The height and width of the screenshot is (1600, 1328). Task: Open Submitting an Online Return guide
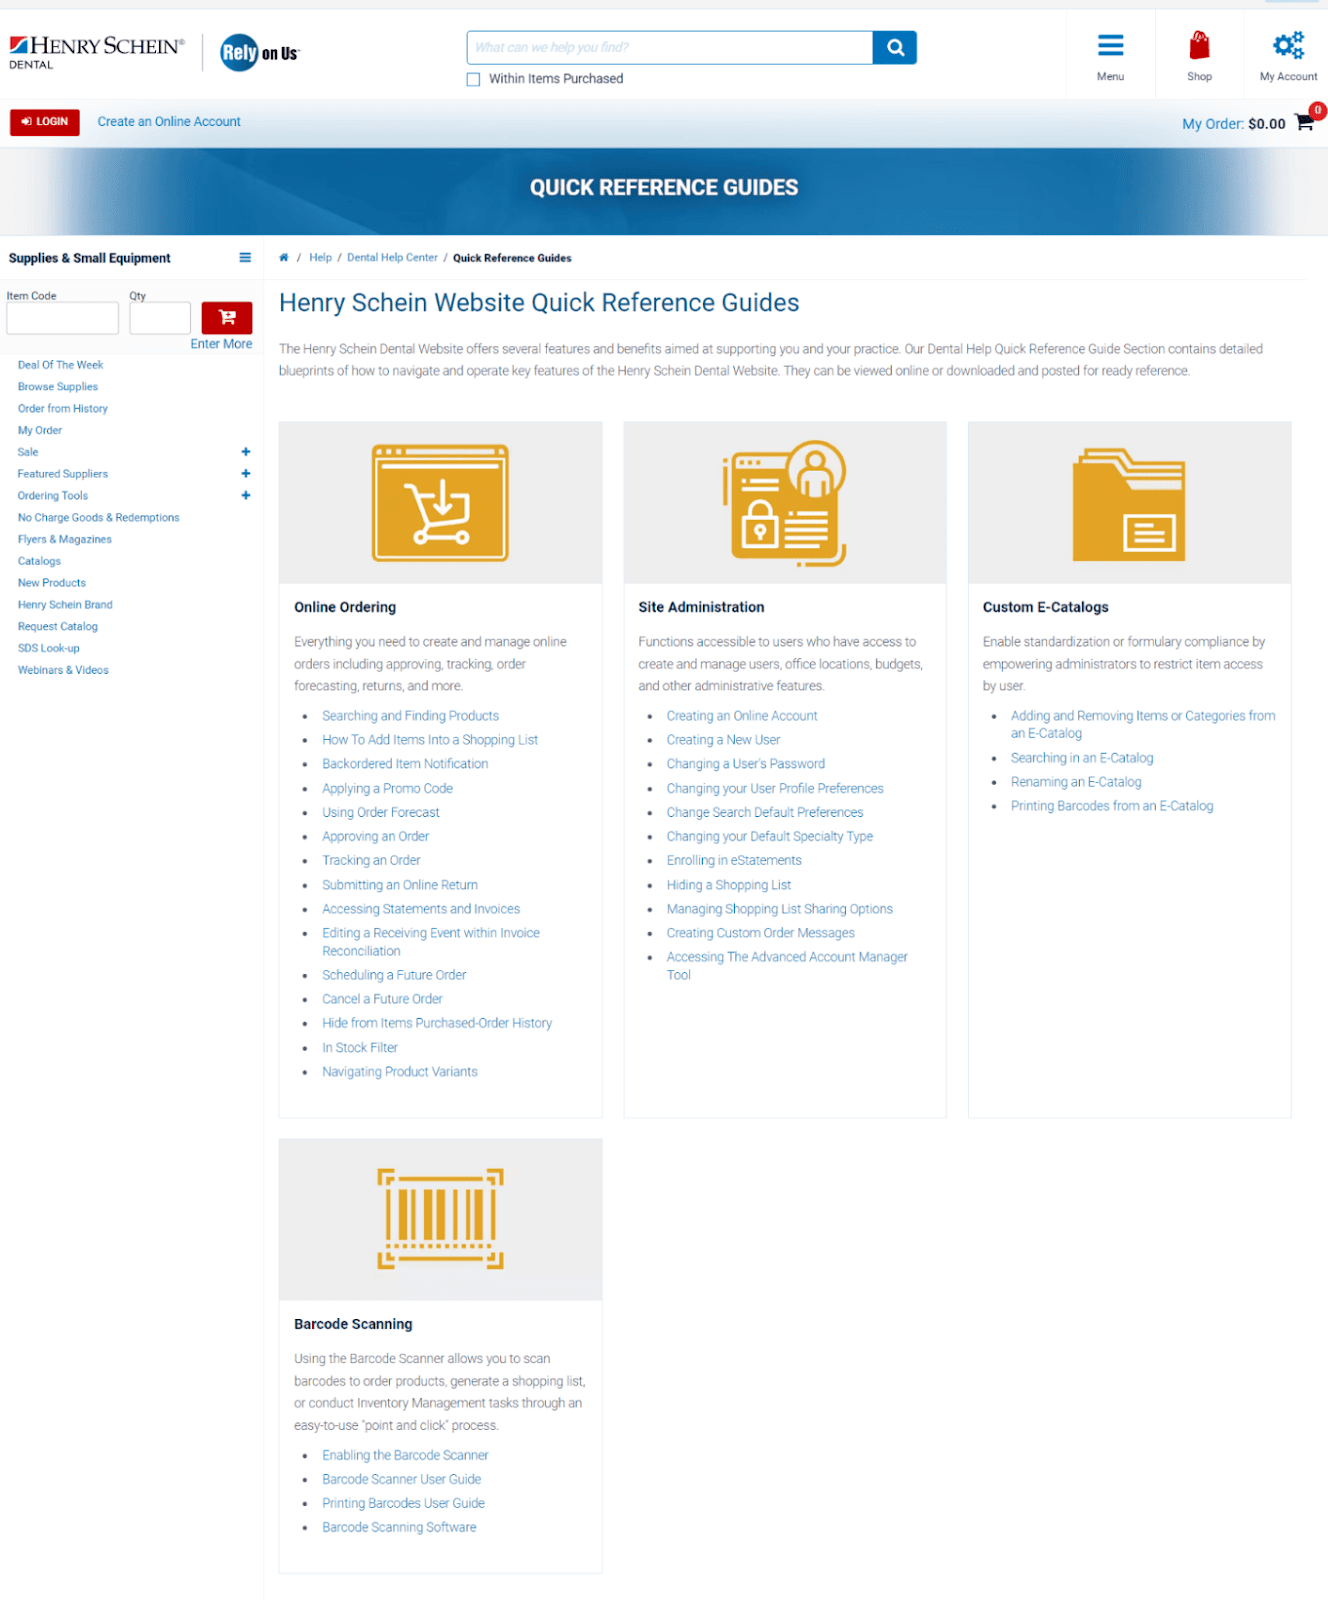click(400, 886)
